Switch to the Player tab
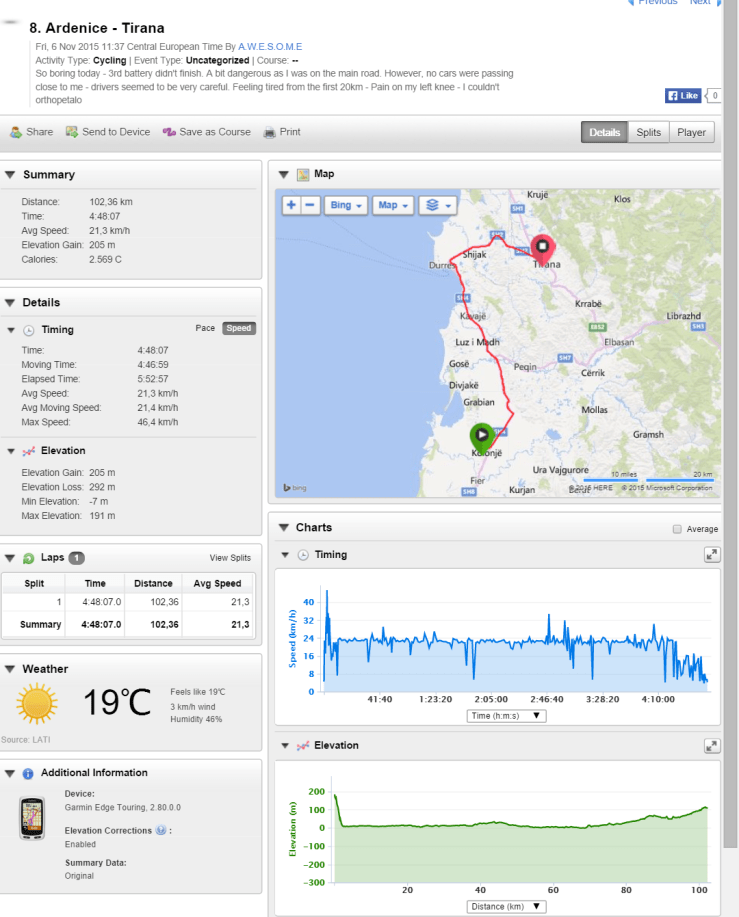Screen dimensions: 739x917 [691, 132]
